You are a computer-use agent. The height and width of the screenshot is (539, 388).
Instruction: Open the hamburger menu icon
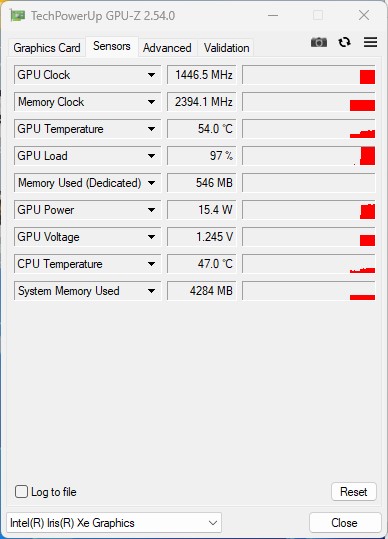[x=370, y=42]
